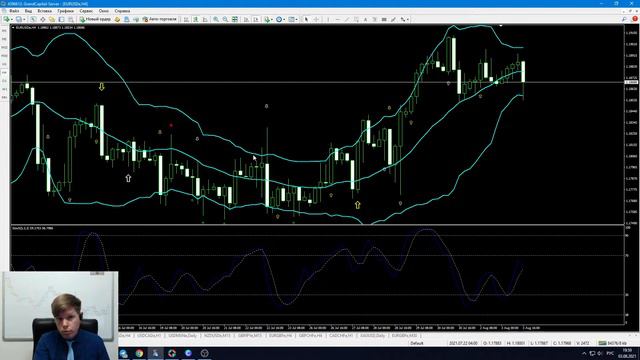
Task: Toggle the Авто-торговля button
Action: [160, 19]
